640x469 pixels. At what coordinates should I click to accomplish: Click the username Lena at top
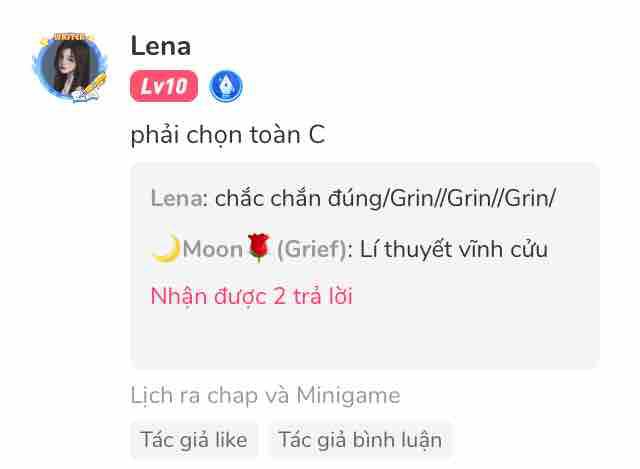[160, 46]
